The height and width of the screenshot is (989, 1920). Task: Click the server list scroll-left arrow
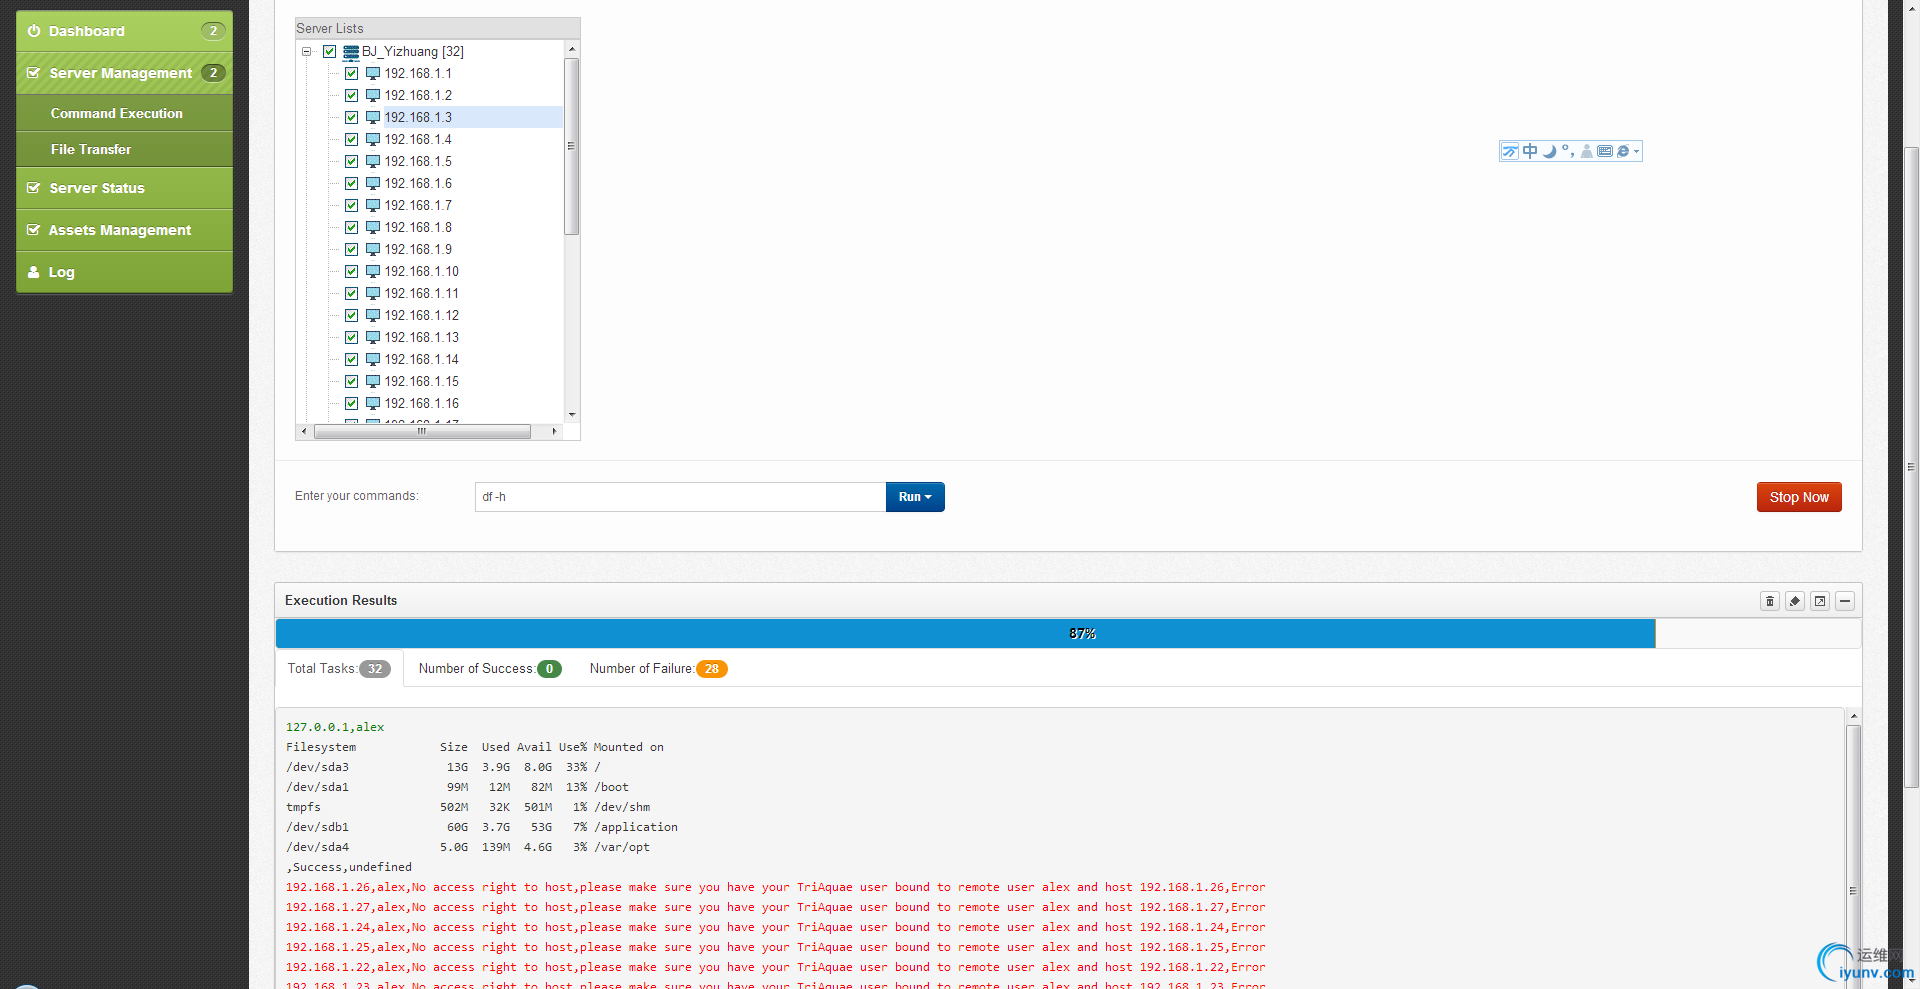(304, 432)
